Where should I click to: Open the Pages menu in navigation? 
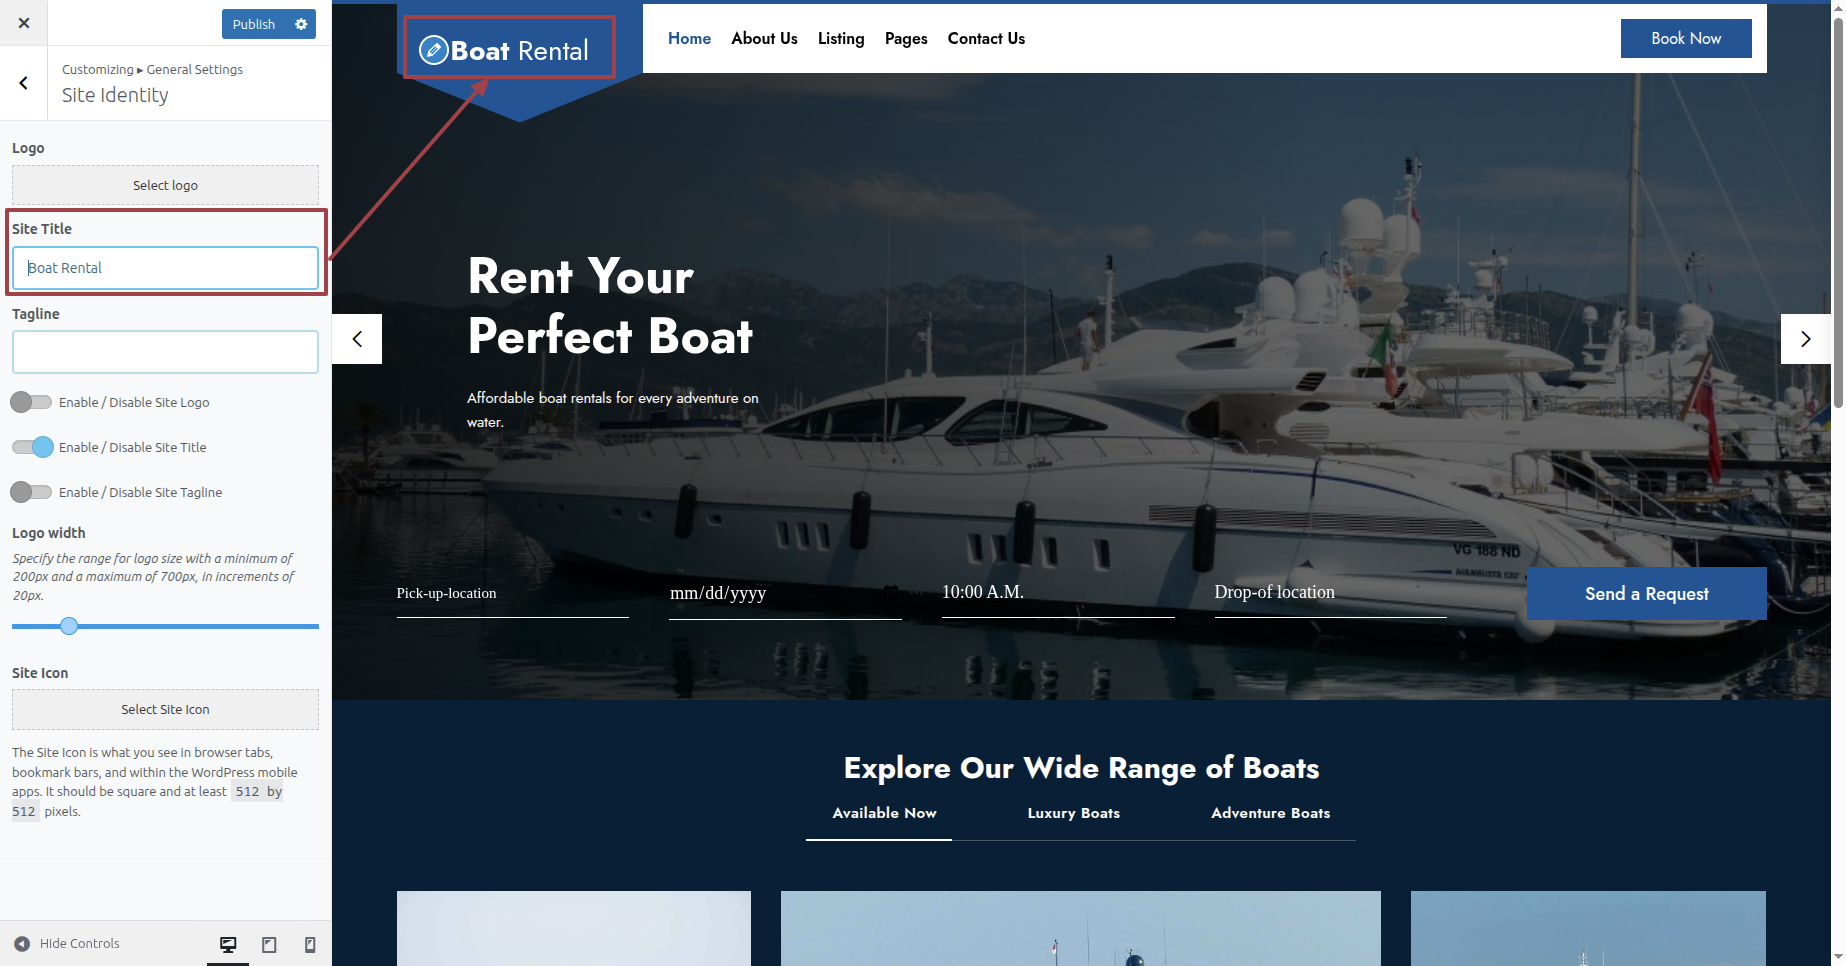[905, 39]
